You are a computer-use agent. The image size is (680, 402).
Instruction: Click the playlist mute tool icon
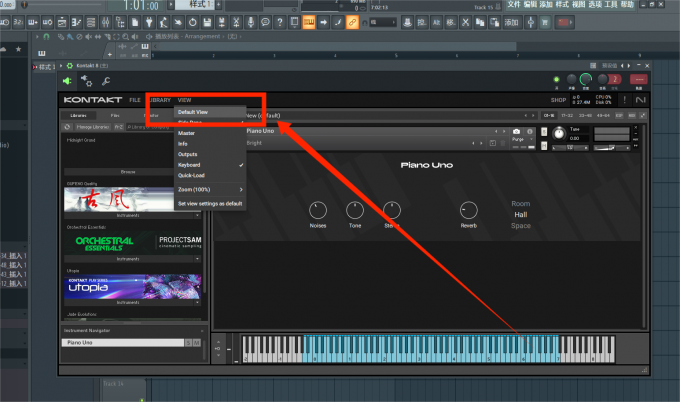88,37
